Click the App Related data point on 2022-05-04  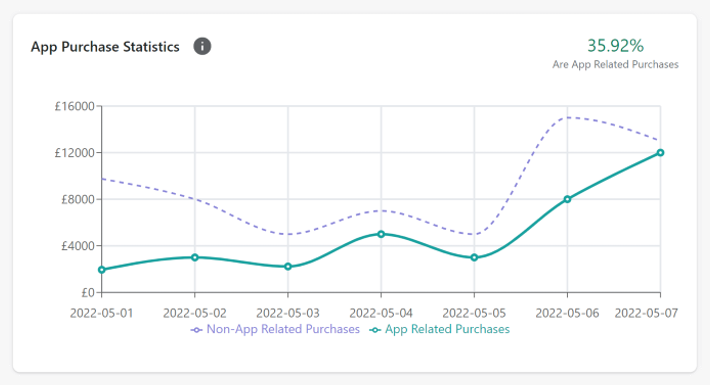coord(381,234)
